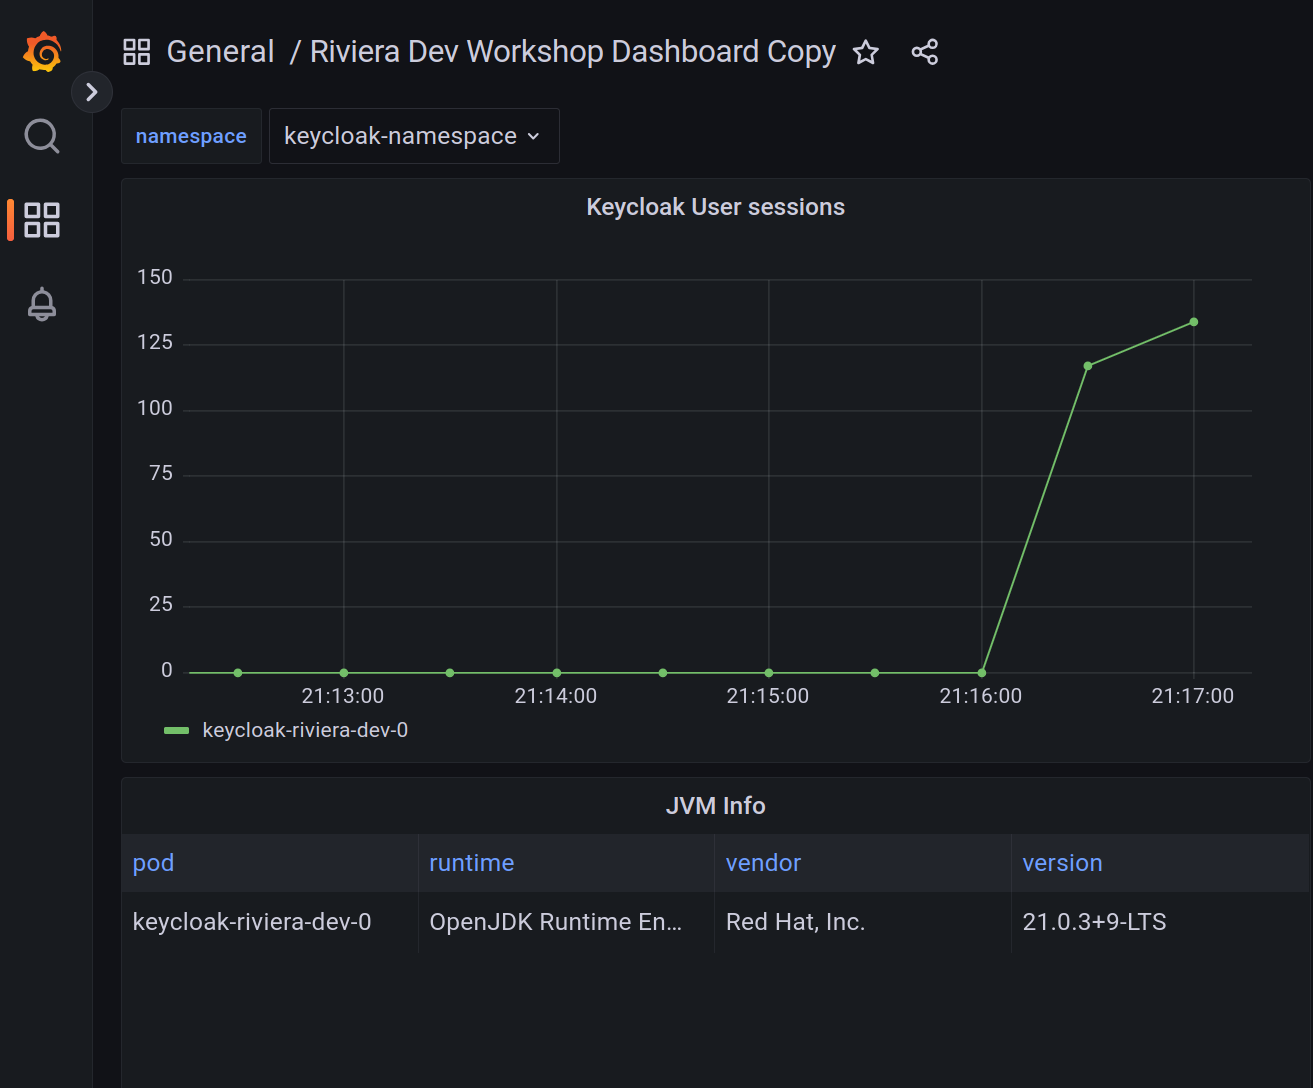Click the green legend color swatch

[x=177, y=731]
